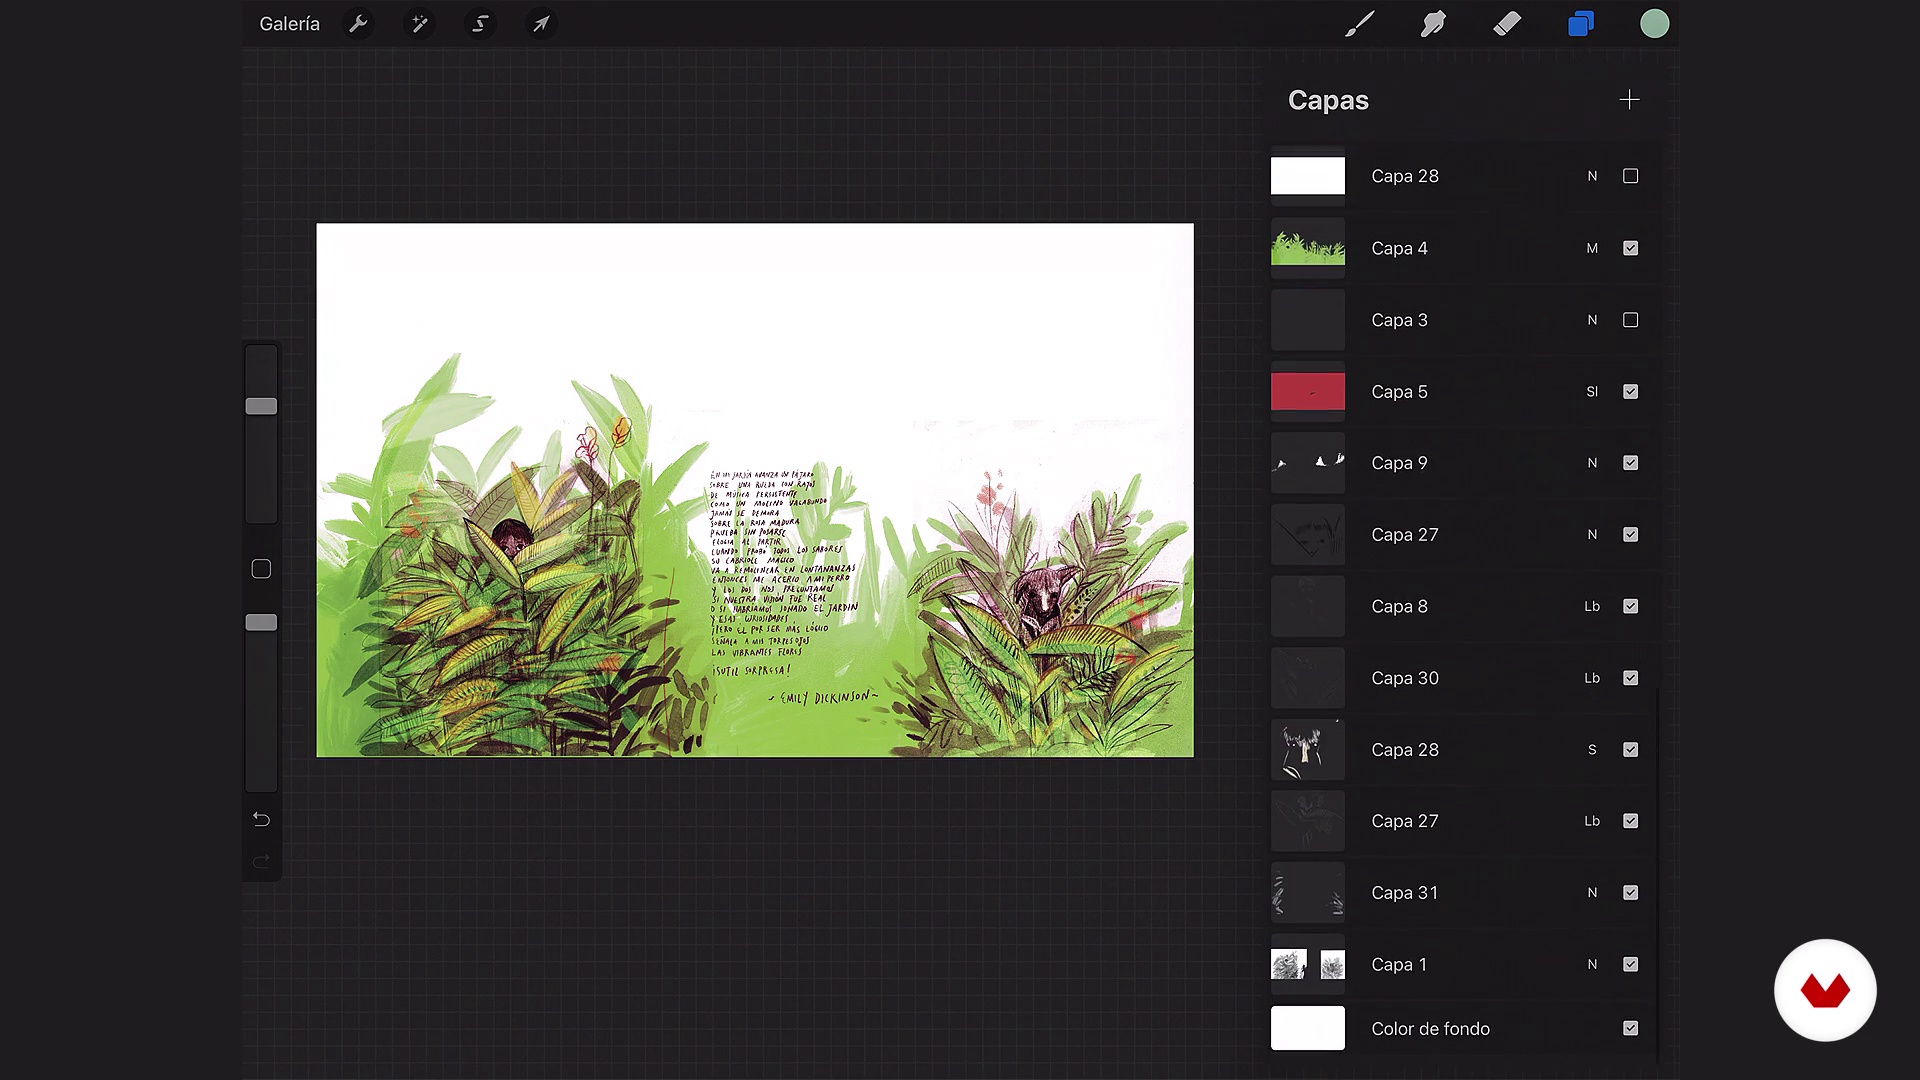Hide the Capa 9 layer
Image resolution: width=1920 pixels, height=1080 pixels.
(x=1630, y=463)
